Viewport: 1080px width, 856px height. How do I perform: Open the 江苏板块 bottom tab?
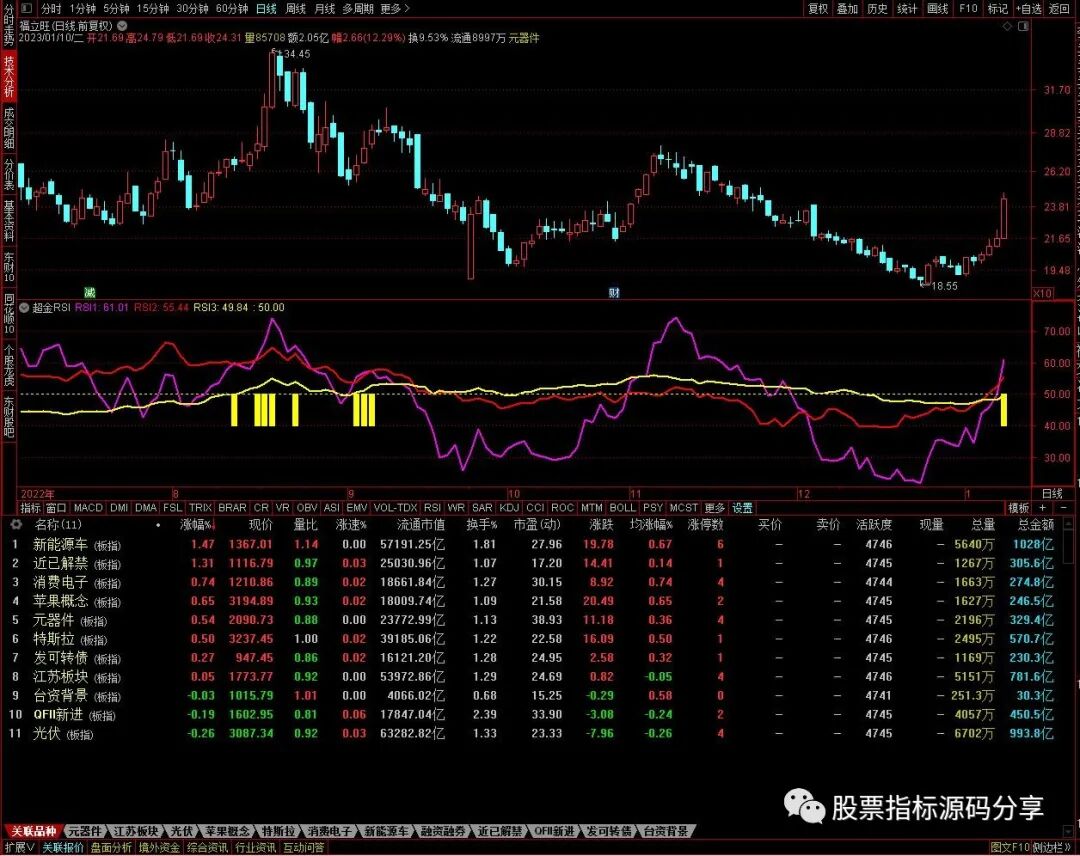pyautogui.click(x=136, y=831)
